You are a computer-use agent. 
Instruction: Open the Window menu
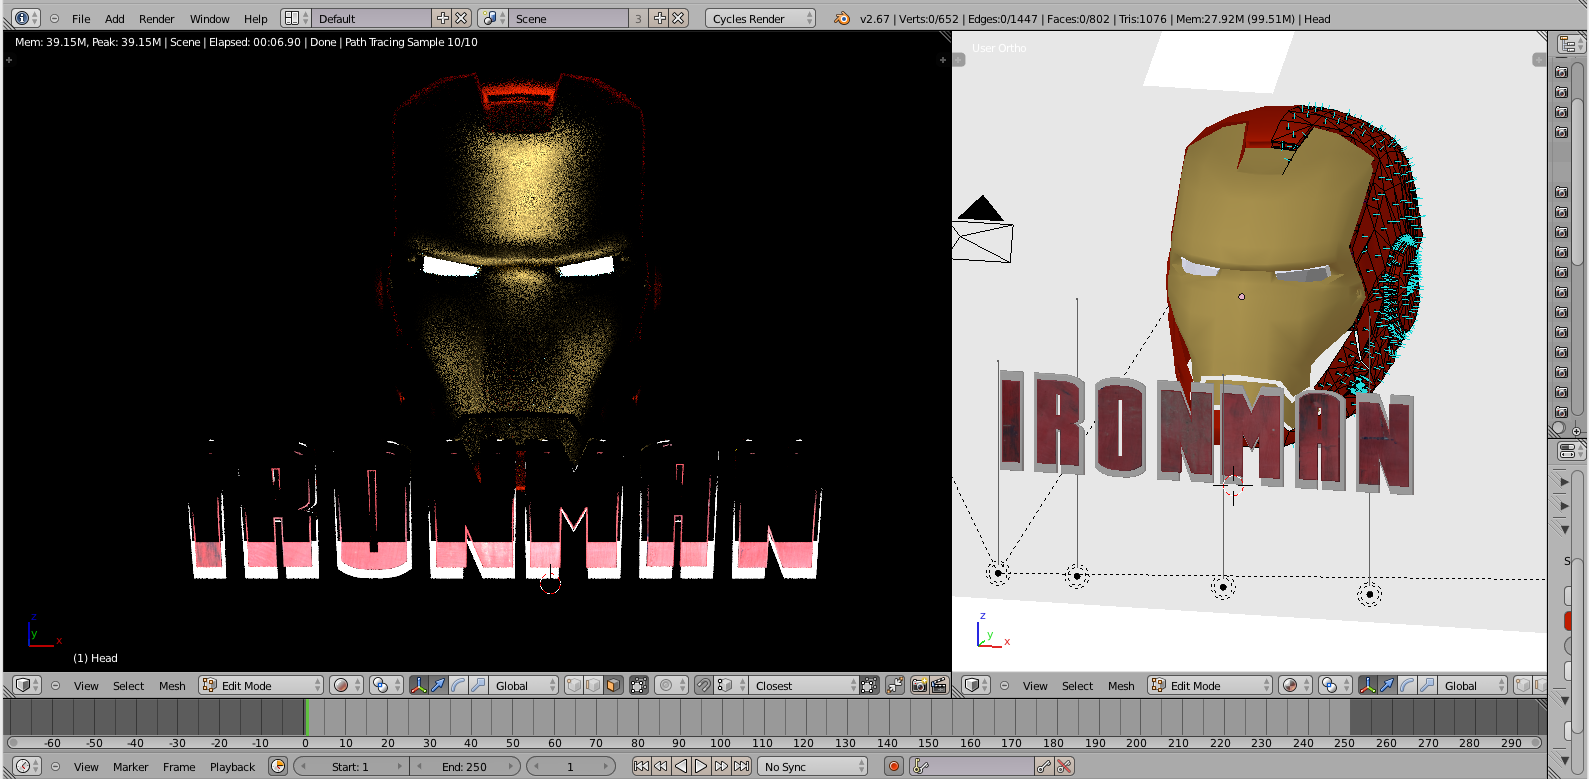coord(210,19)
